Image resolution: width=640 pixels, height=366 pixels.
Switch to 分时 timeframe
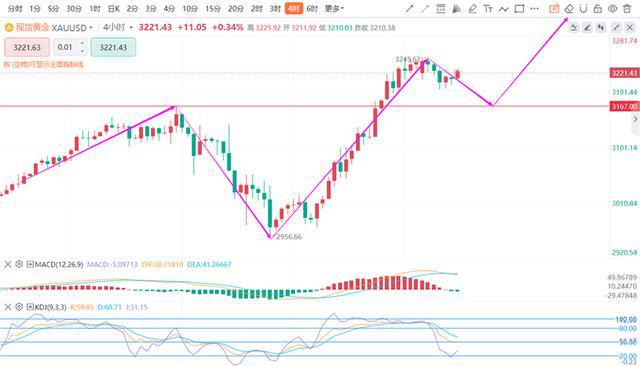pyautogui.click(x=15, y=9)
